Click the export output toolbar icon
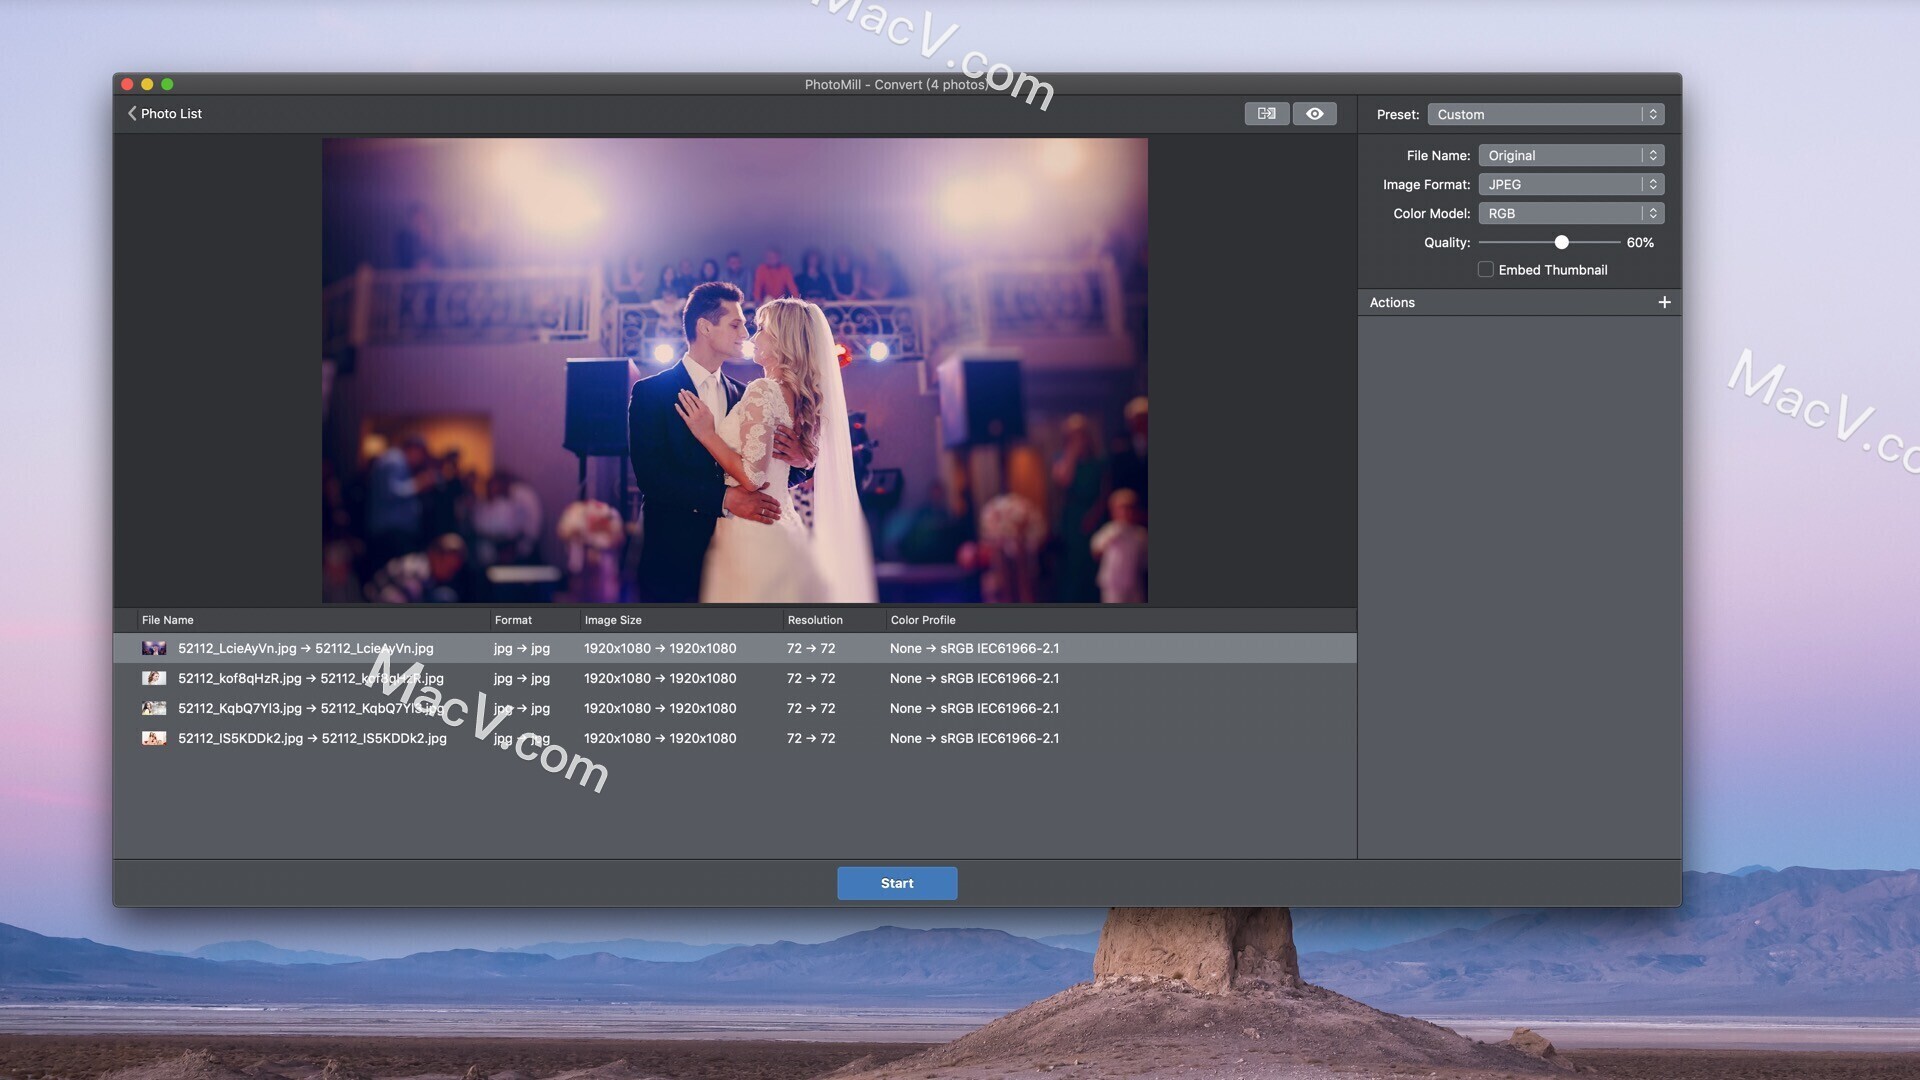The width and height of the screenshot is (1920, 1080). point(1266,113)
